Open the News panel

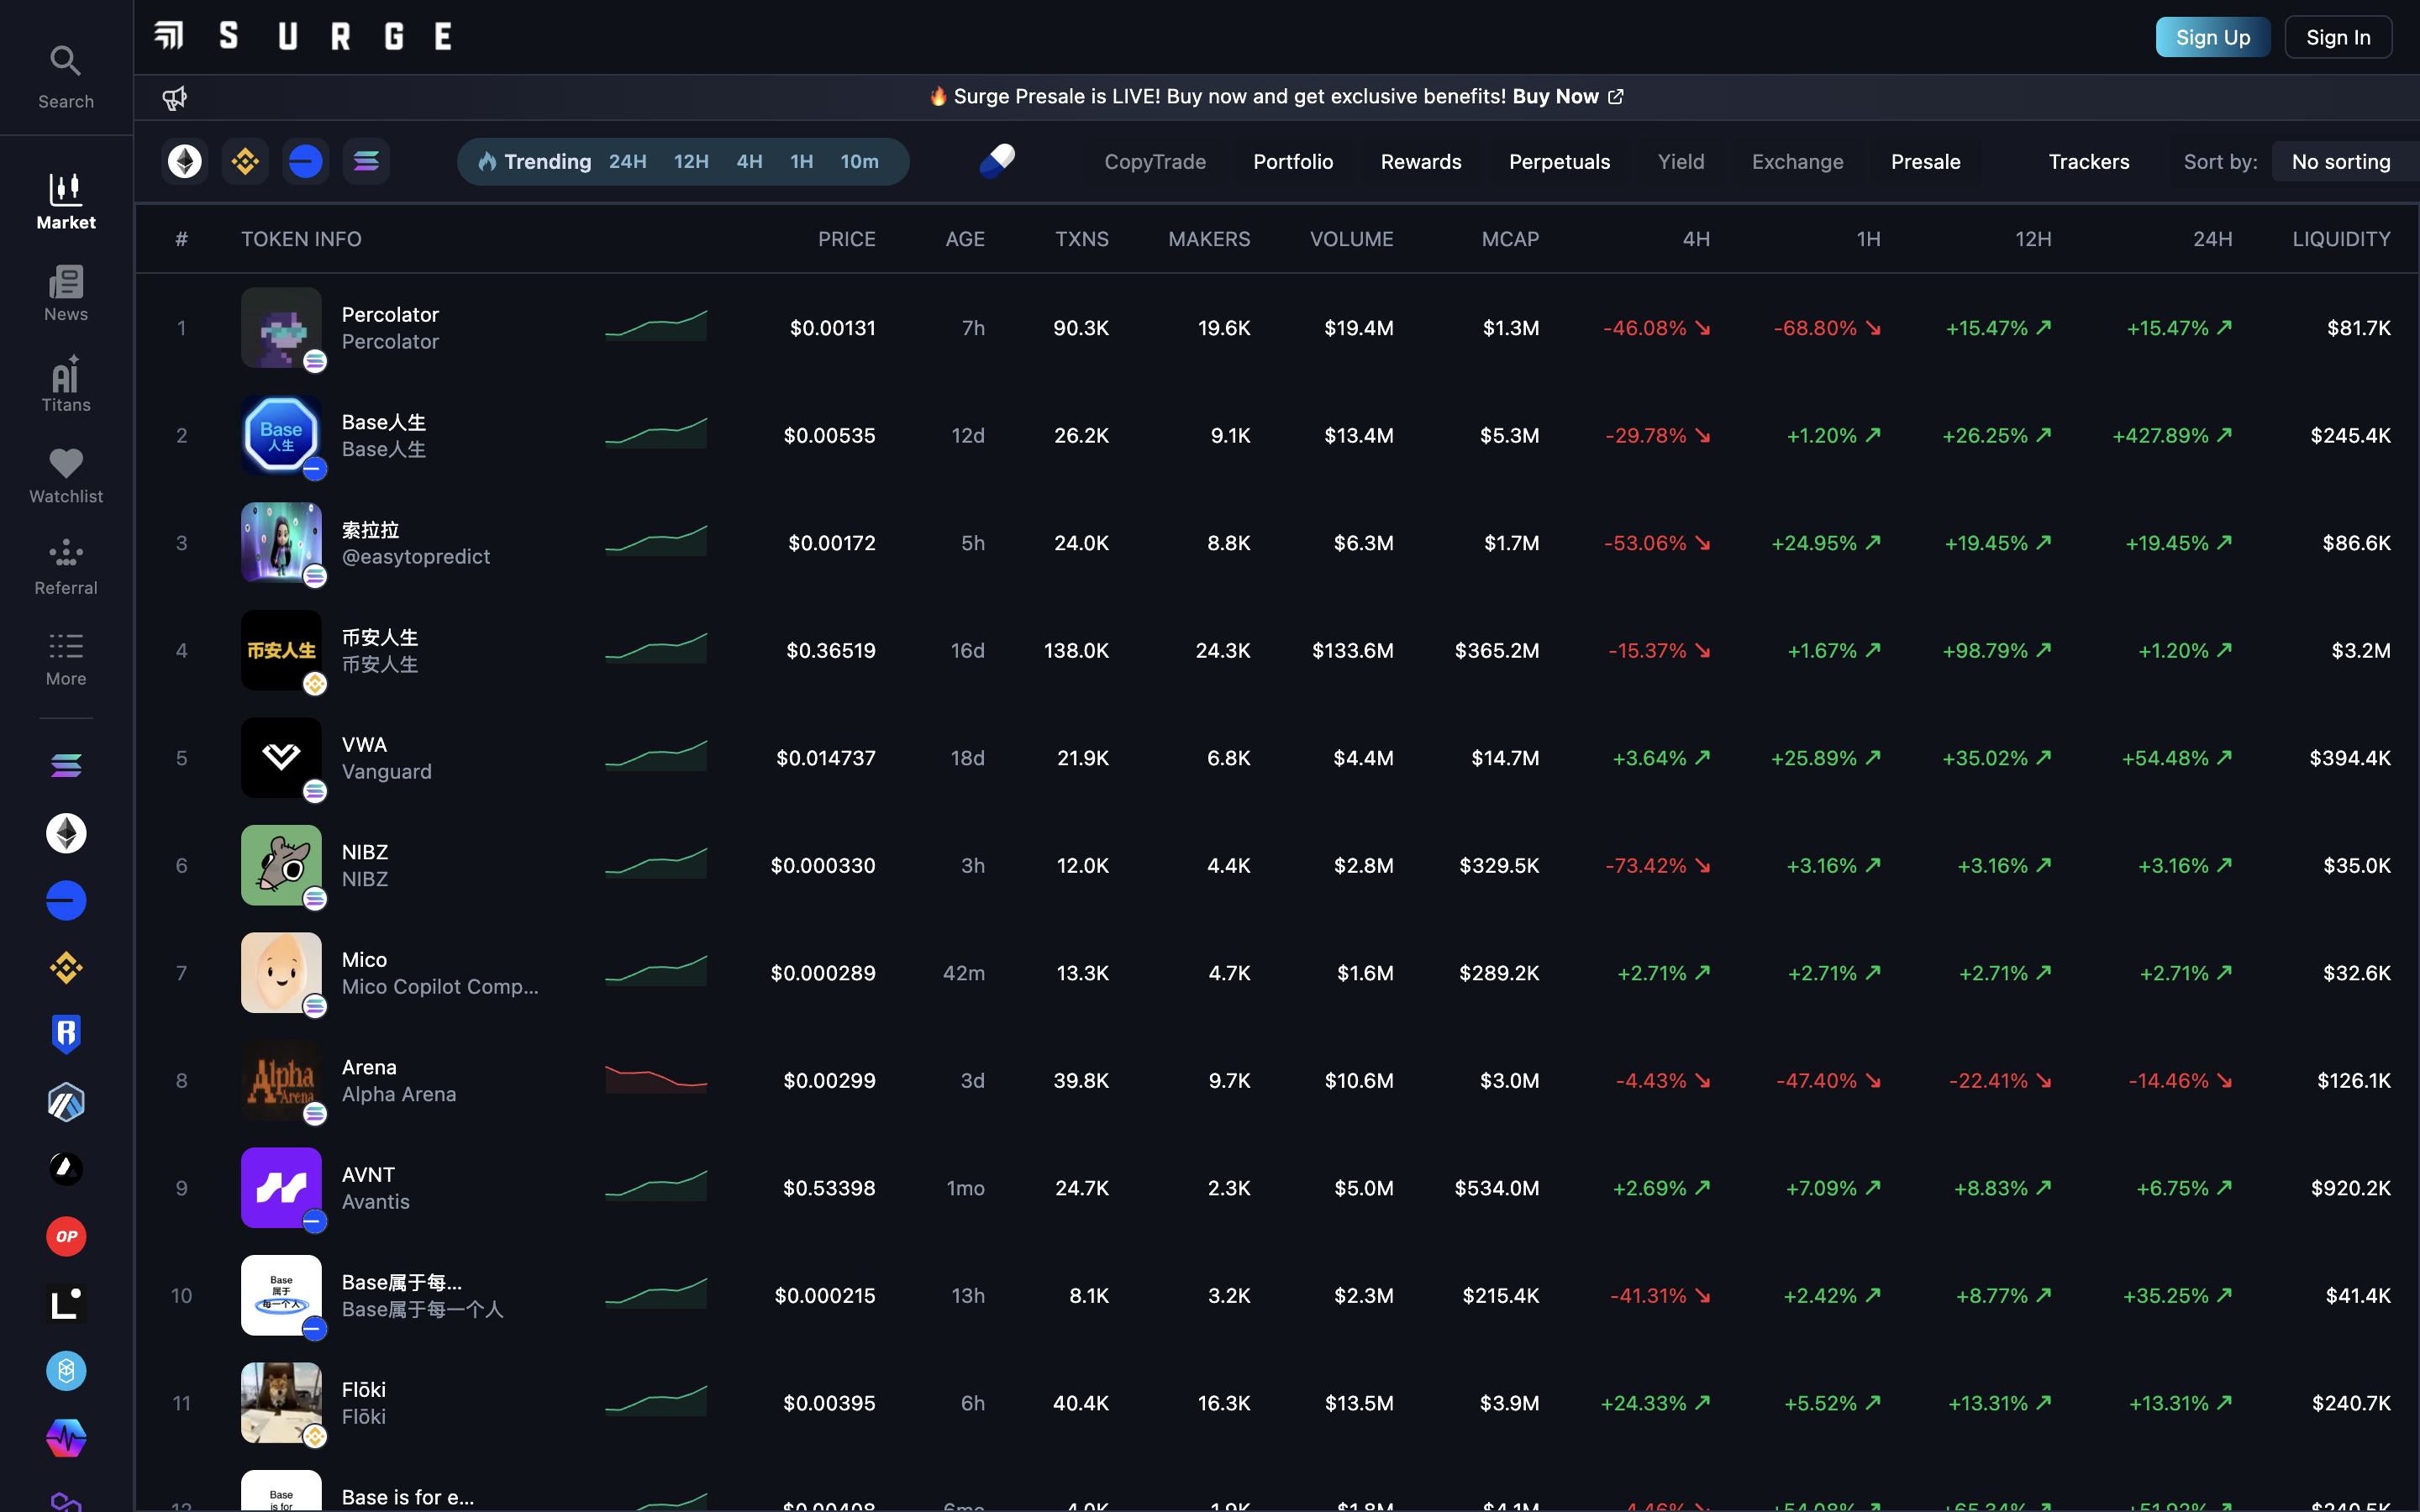[x=66, y=293]
